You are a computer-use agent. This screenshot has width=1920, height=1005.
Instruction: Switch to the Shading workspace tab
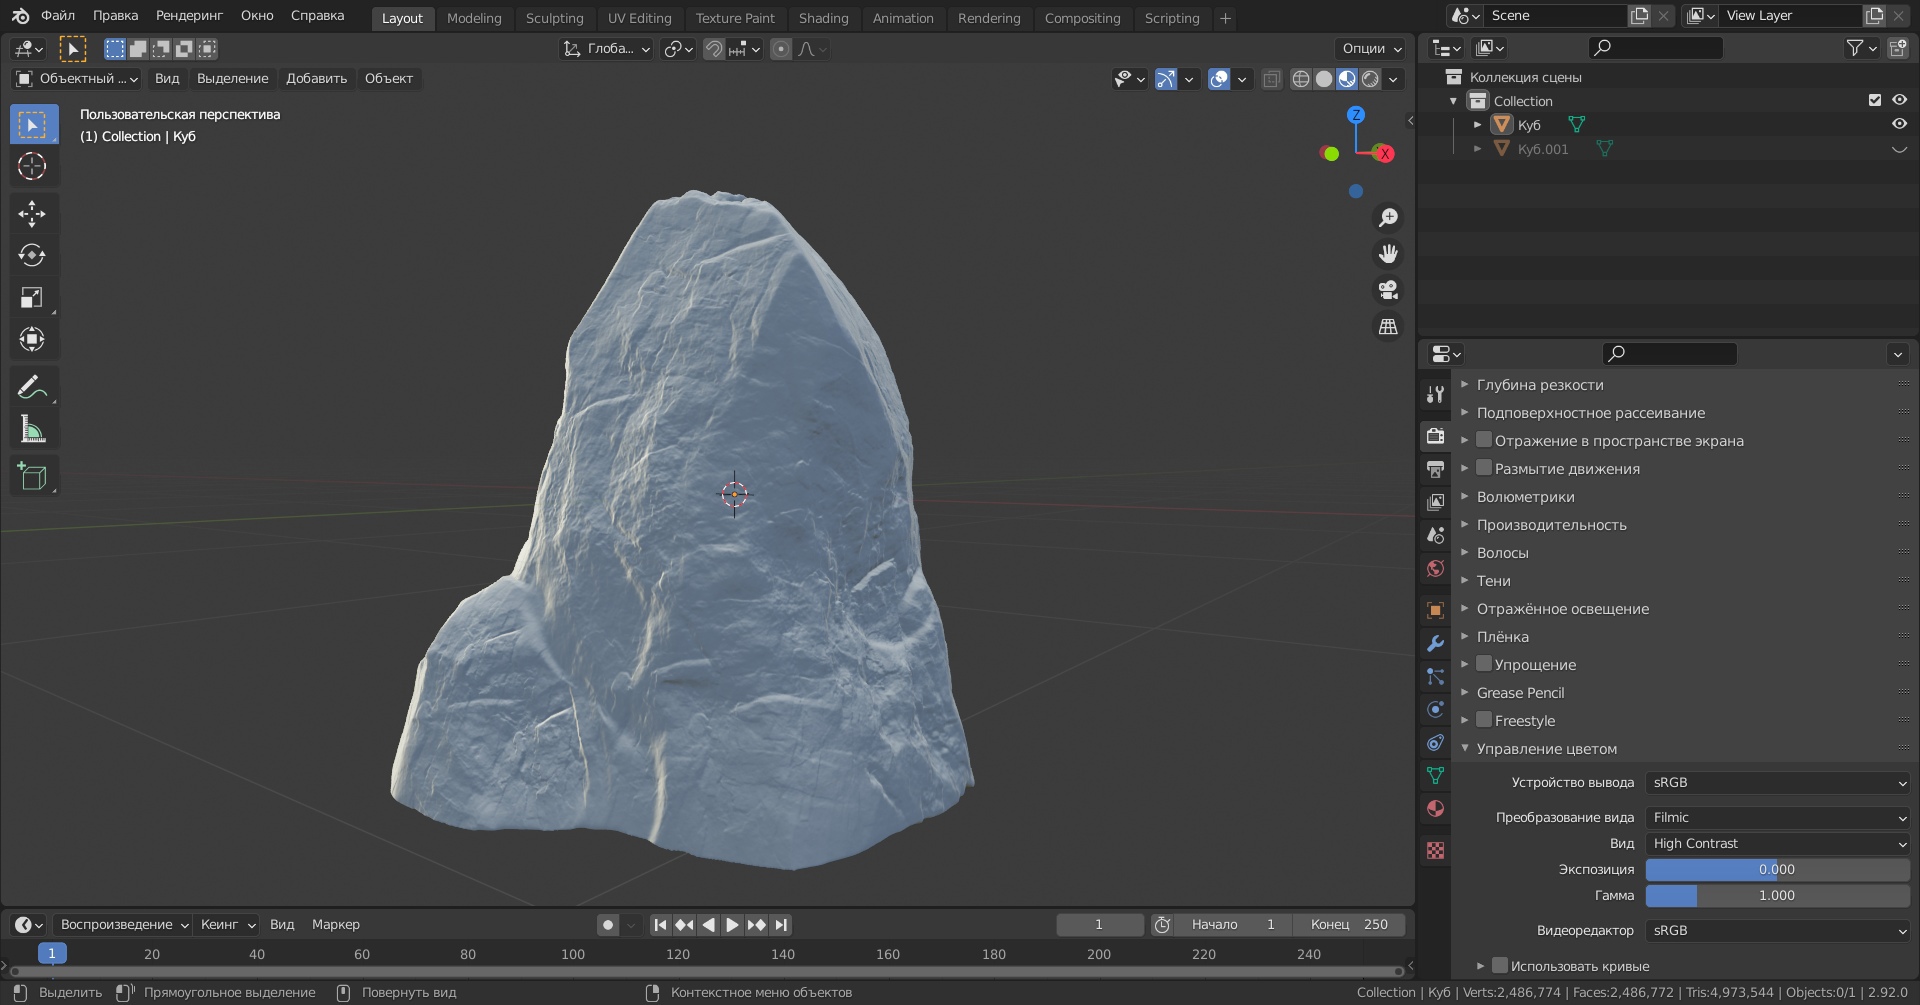point(823,18)
